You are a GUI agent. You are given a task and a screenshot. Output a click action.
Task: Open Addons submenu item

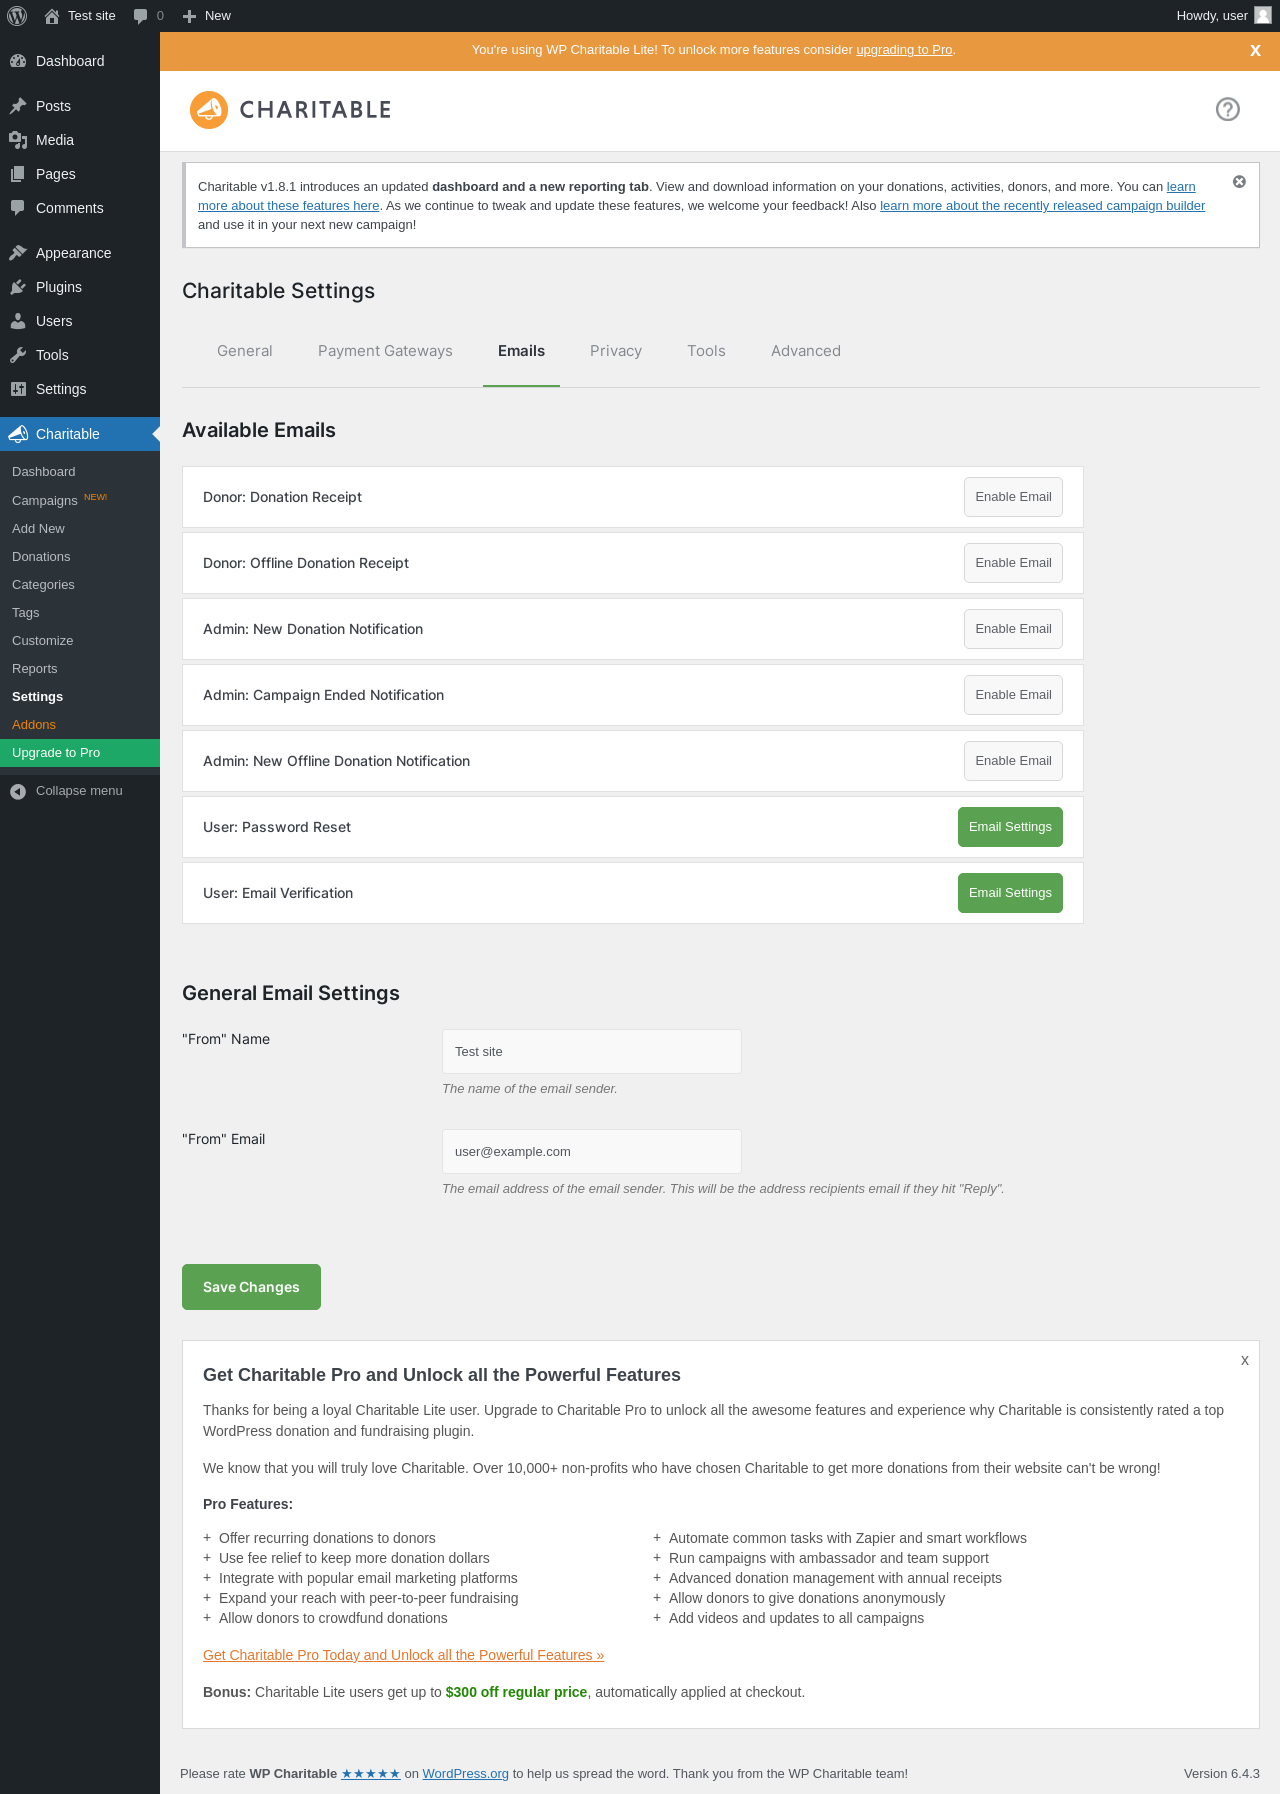[80, 725]
